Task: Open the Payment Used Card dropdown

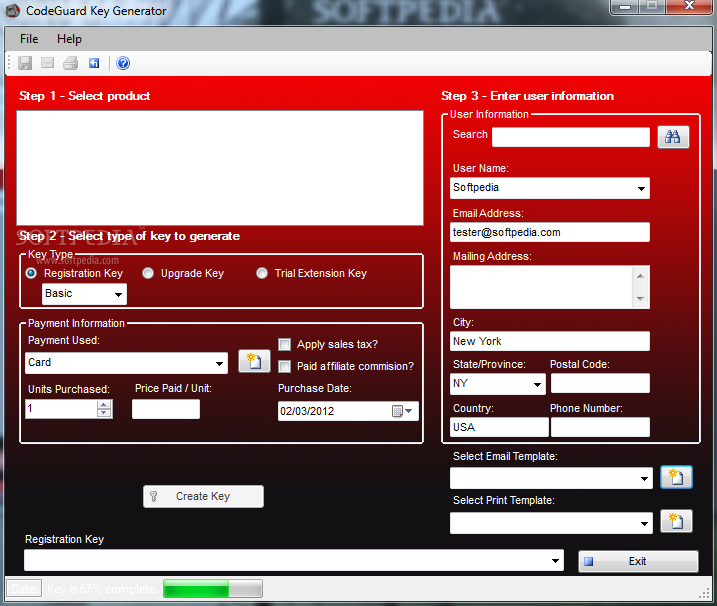Action: 219,363
